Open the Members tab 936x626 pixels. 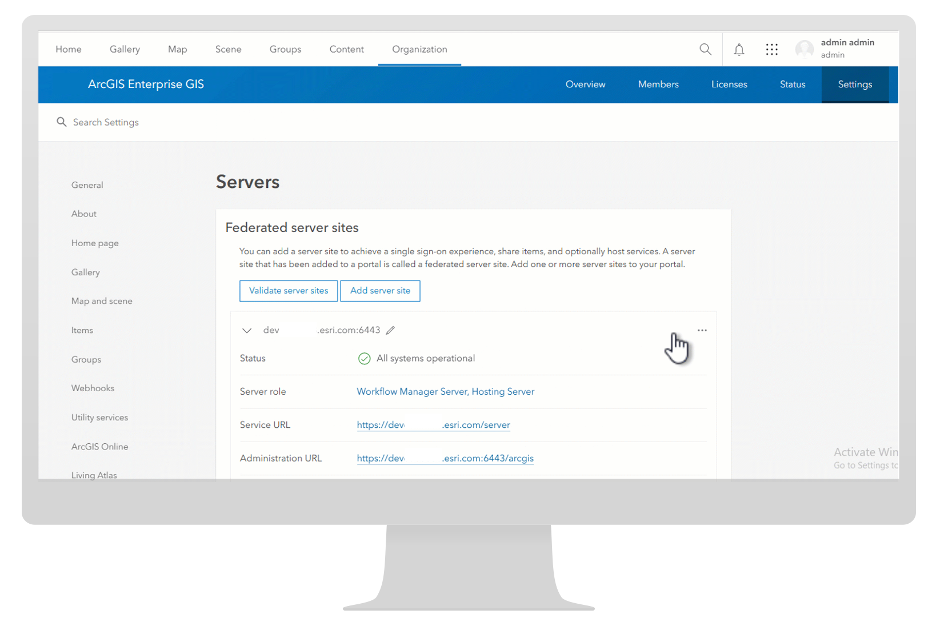[658, 84]
